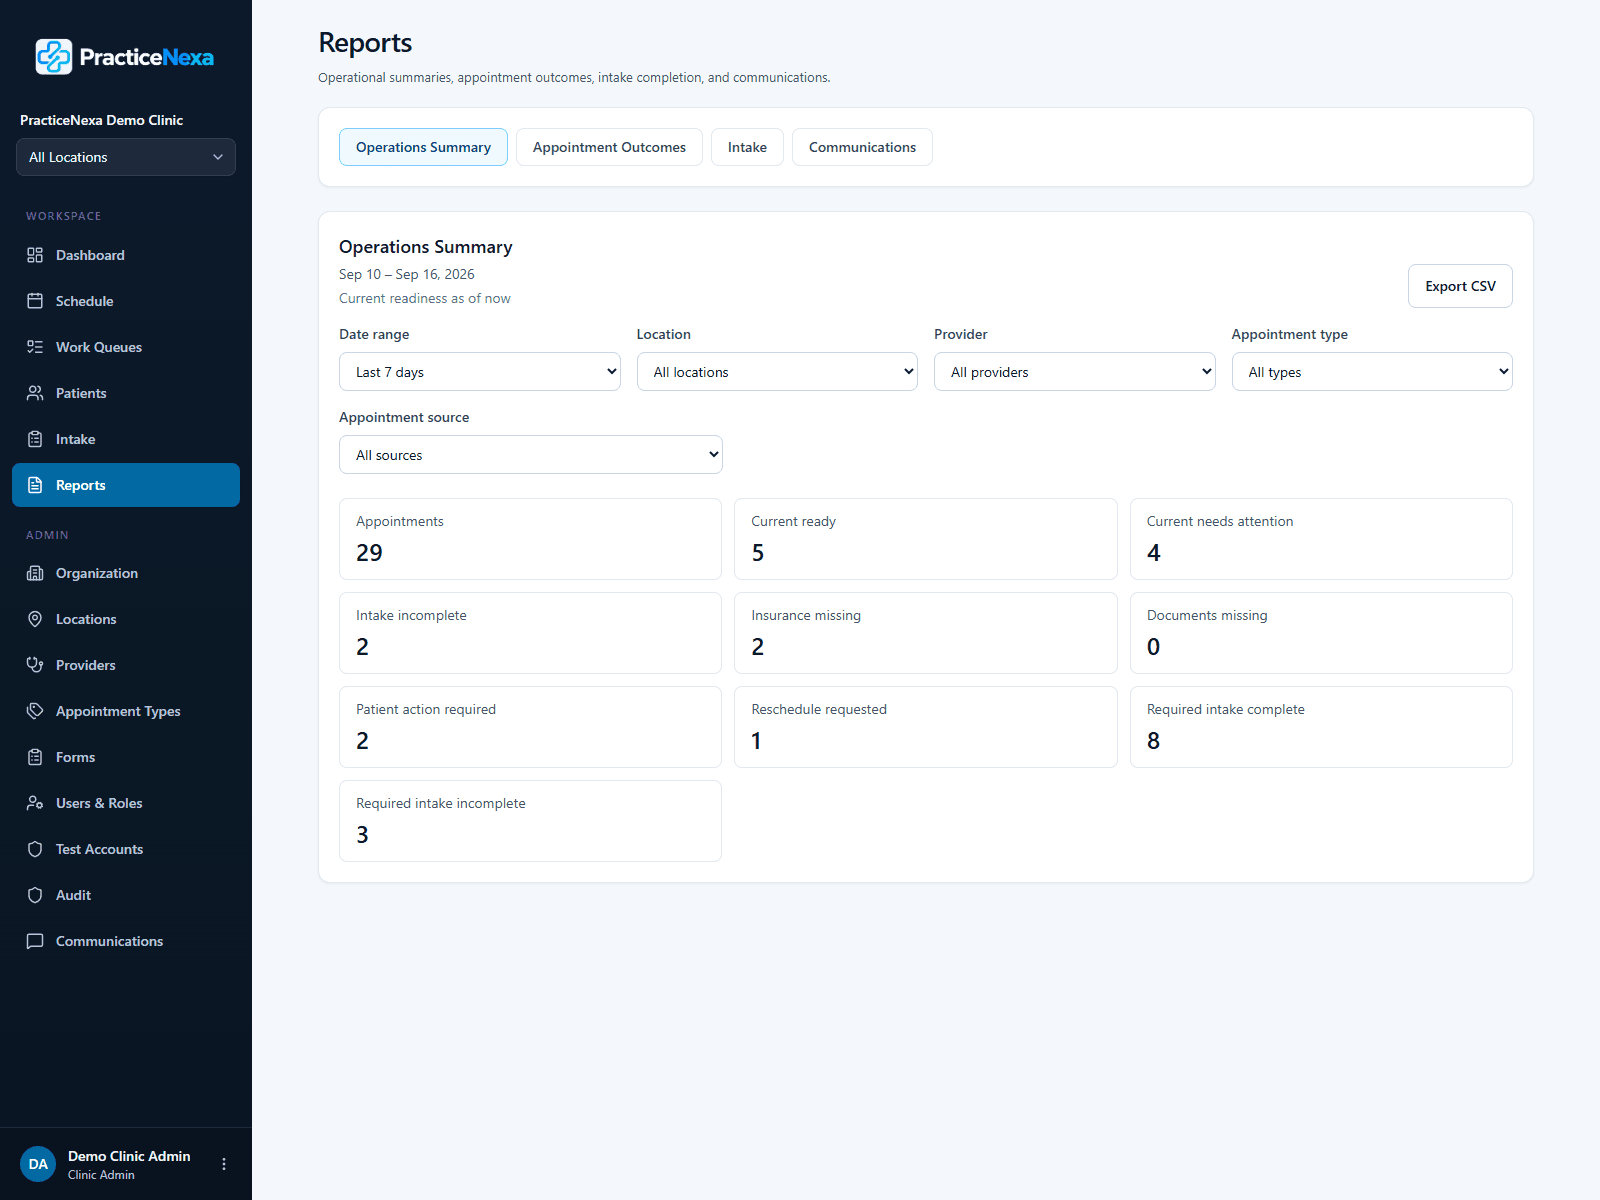Switch to the Appointment Outcomes tab
The height and width of the screenshot is (1200, 1600).
pos(609,147)
